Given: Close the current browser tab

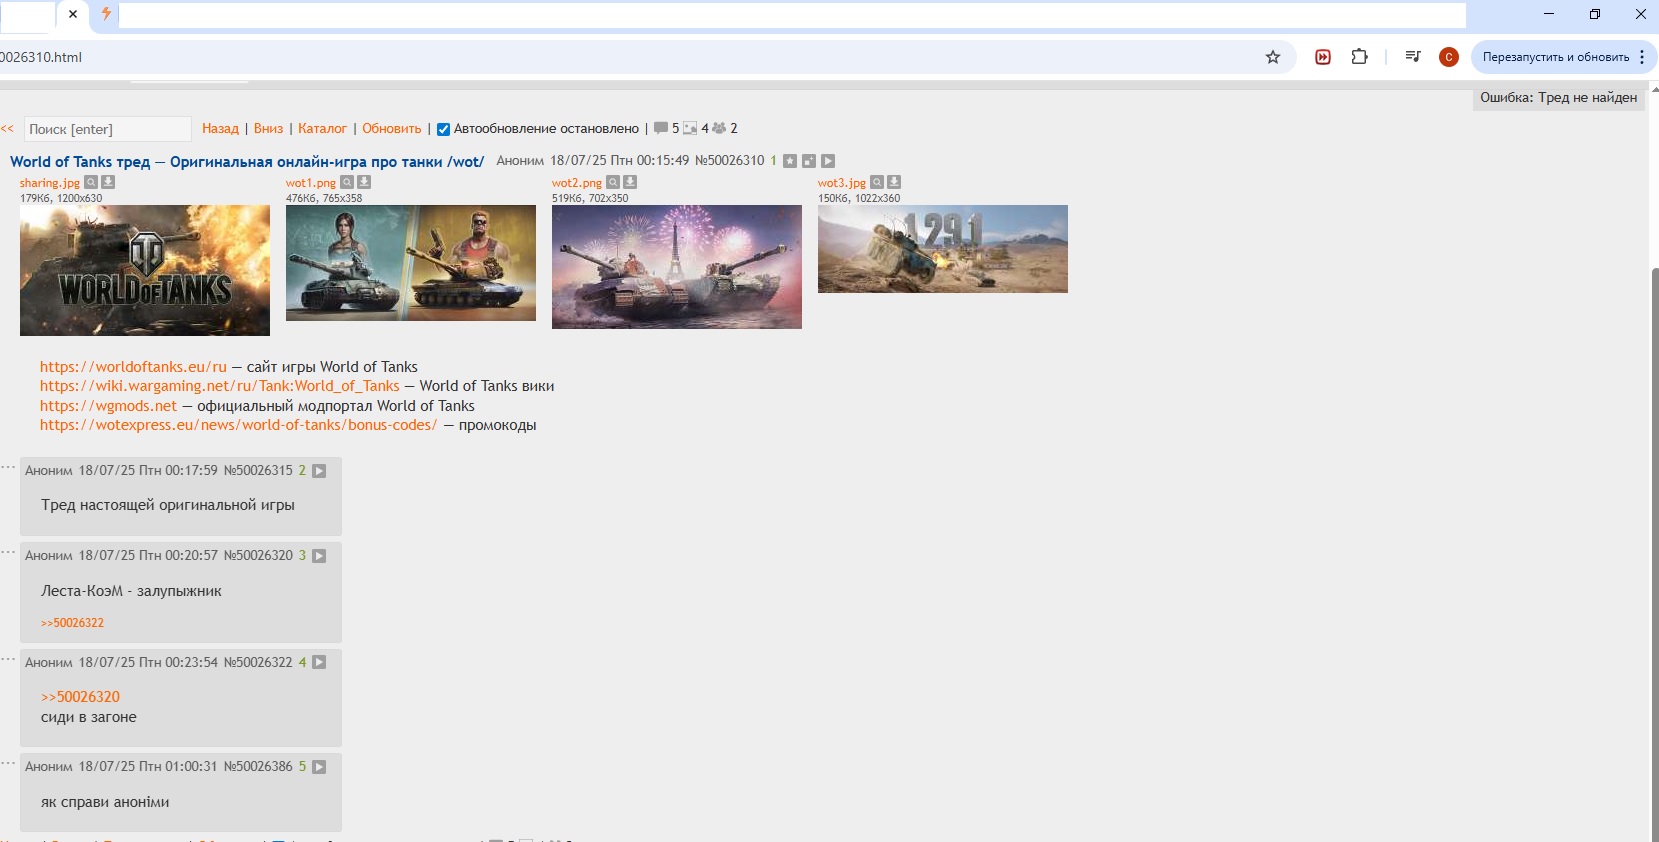Looking at the screenshot, I should coord(73,14).
